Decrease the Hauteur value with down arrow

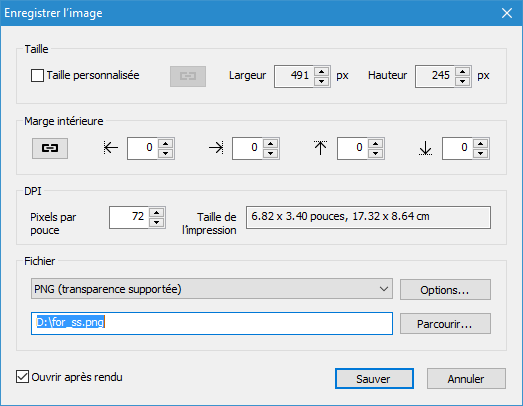(x=462, y=81)
